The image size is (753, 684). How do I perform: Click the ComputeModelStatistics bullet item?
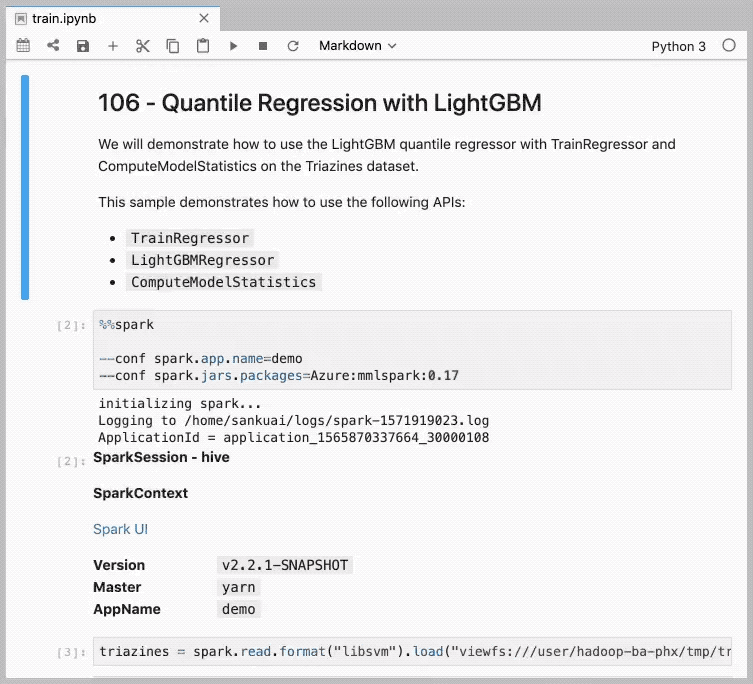(x=223, y=282)
